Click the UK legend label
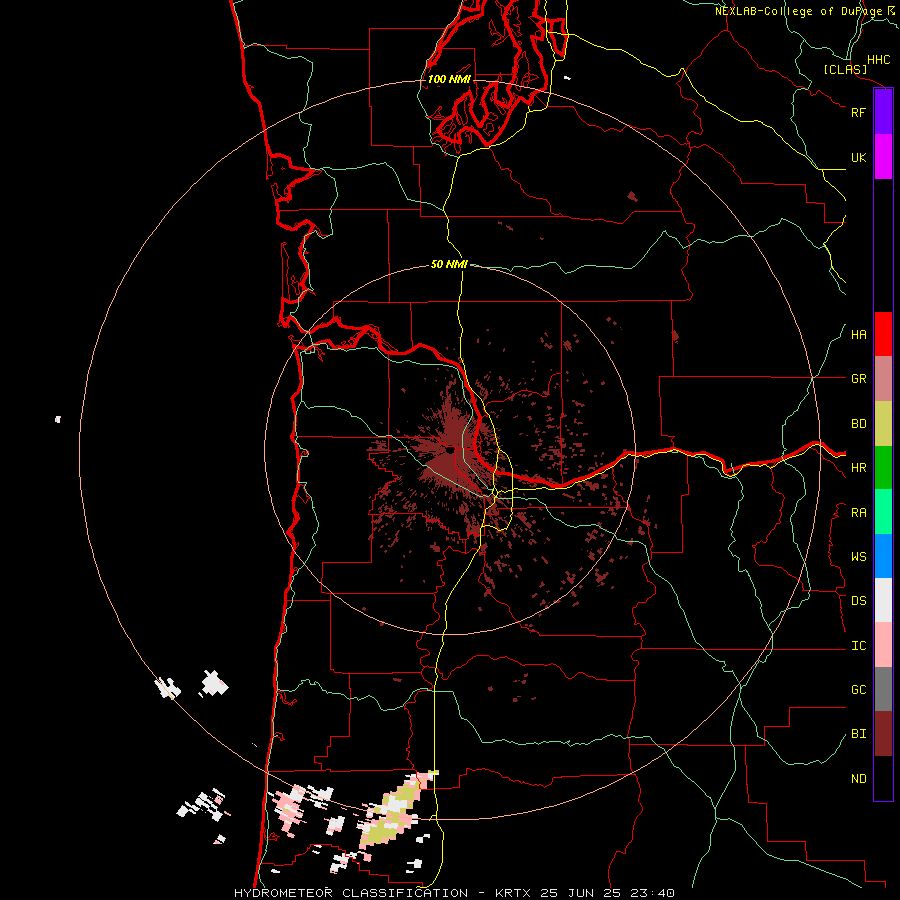 point(858,157)
